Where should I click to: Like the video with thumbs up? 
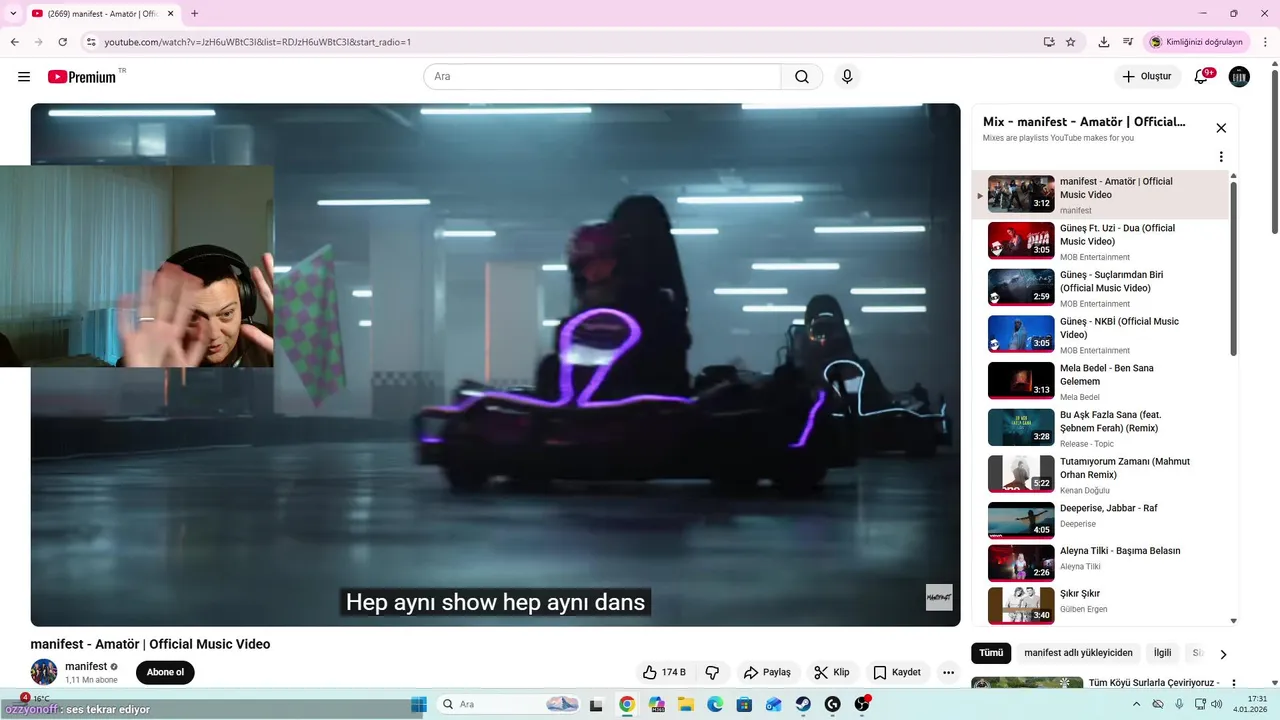[x=665, y=672]
